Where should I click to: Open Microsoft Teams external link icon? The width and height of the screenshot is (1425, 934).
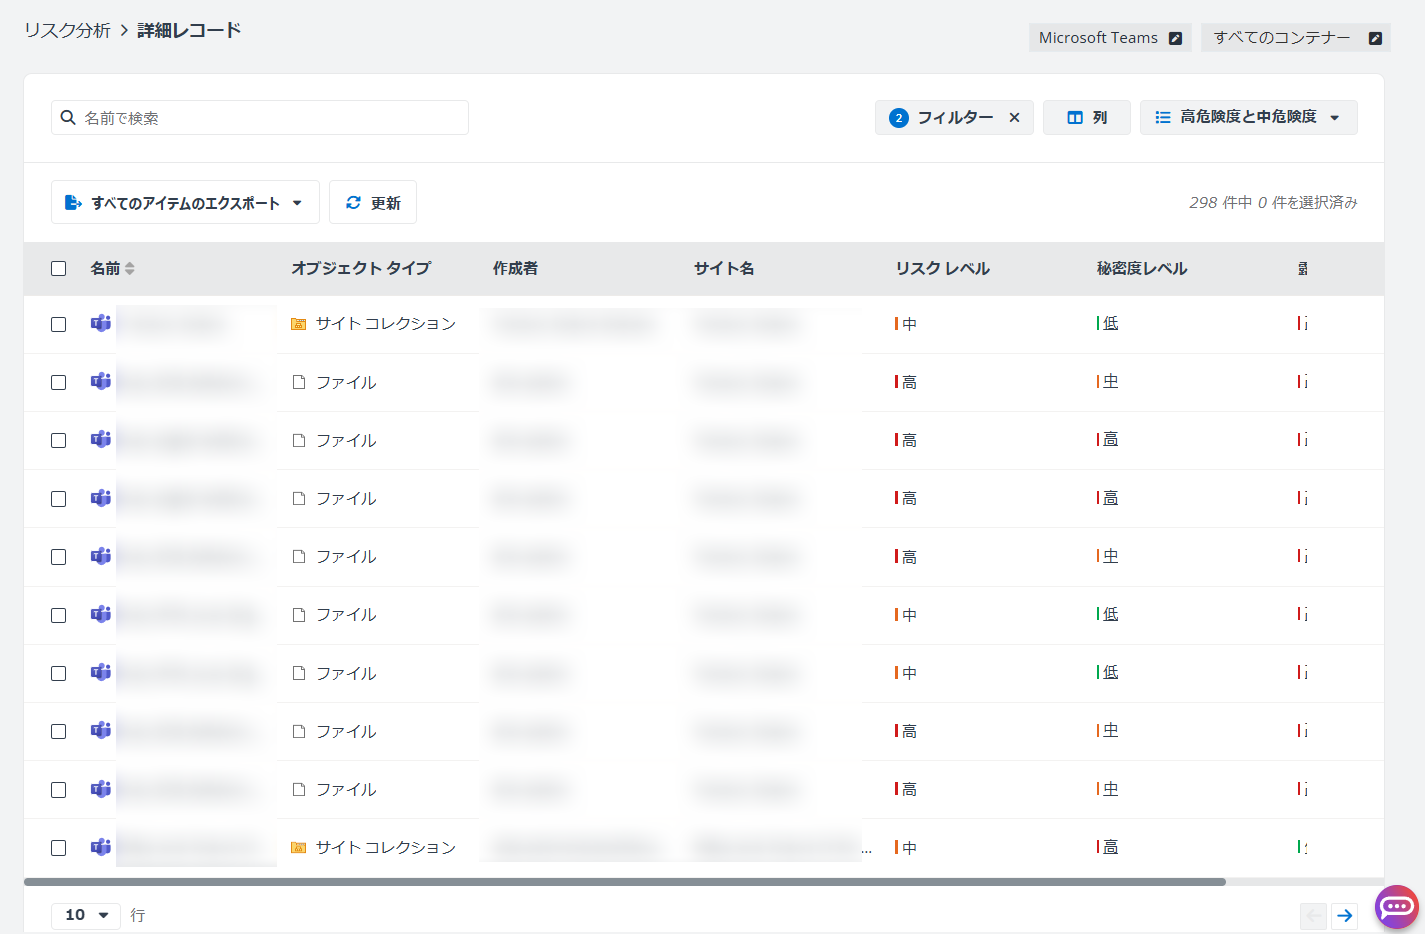(x=1175, y=38)
